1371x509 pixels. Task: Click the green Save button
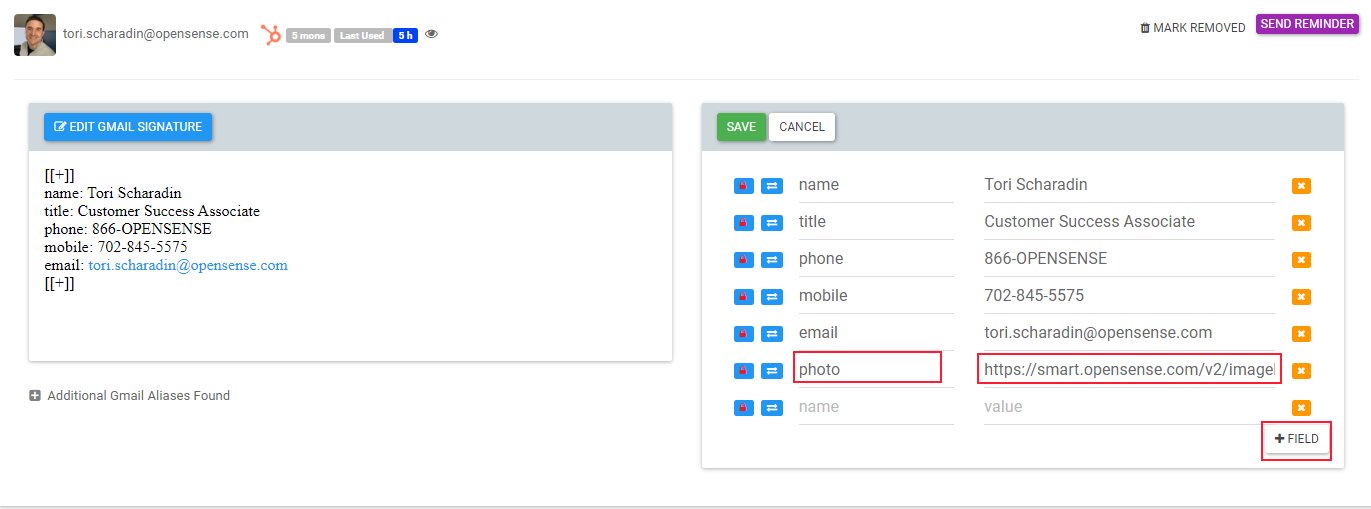click(x=741, y=127)
